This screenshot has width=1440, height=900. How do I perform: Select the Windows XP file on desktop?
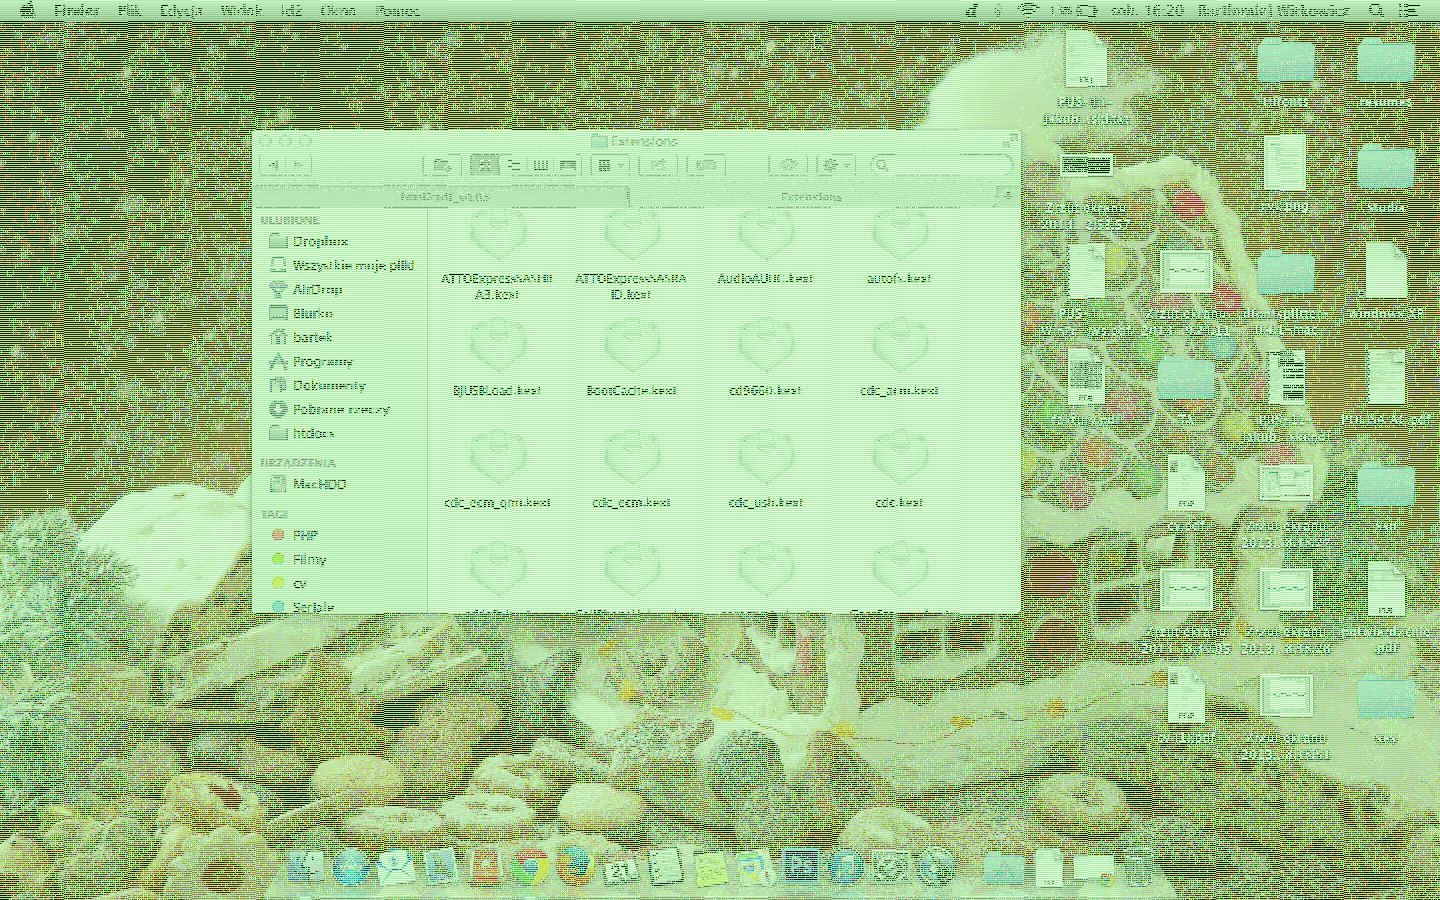(1385, 269)
